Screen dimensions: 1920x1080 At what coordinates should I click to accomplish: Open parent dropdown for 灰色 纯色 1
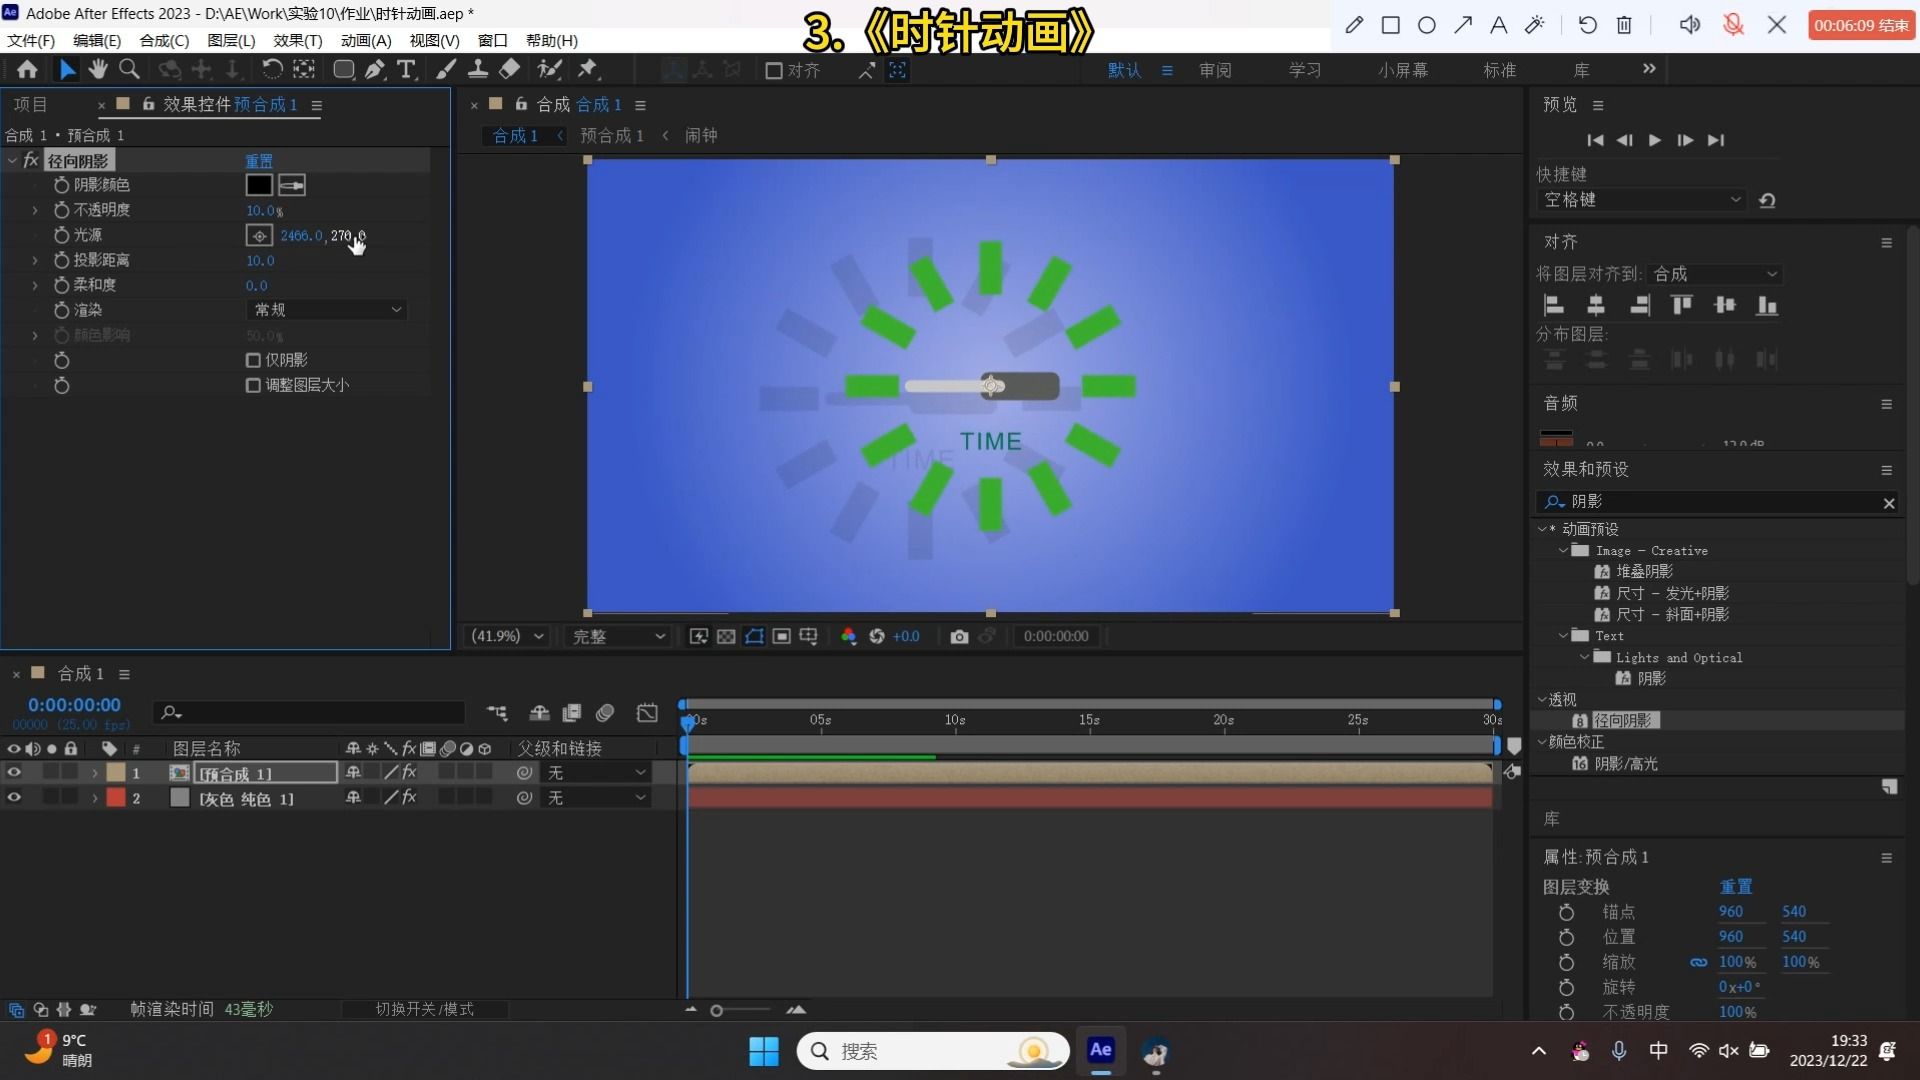(x=597, y=798)
